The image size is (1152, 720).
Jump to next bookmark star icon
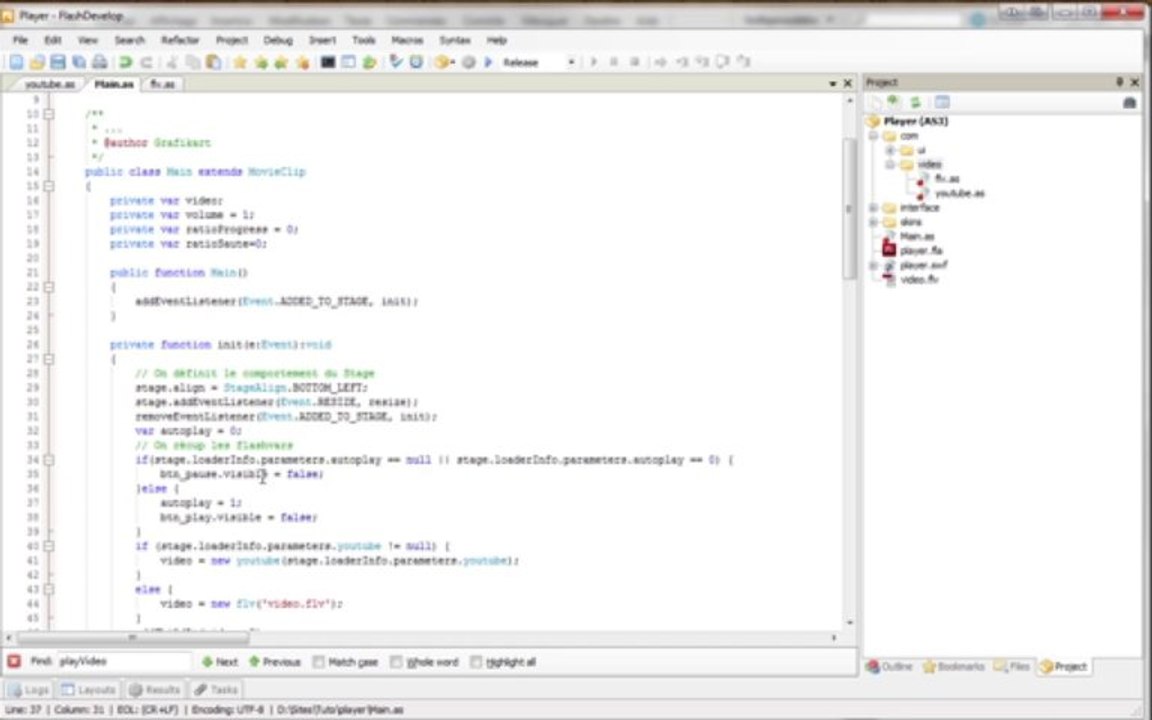[x=260, y=62]
